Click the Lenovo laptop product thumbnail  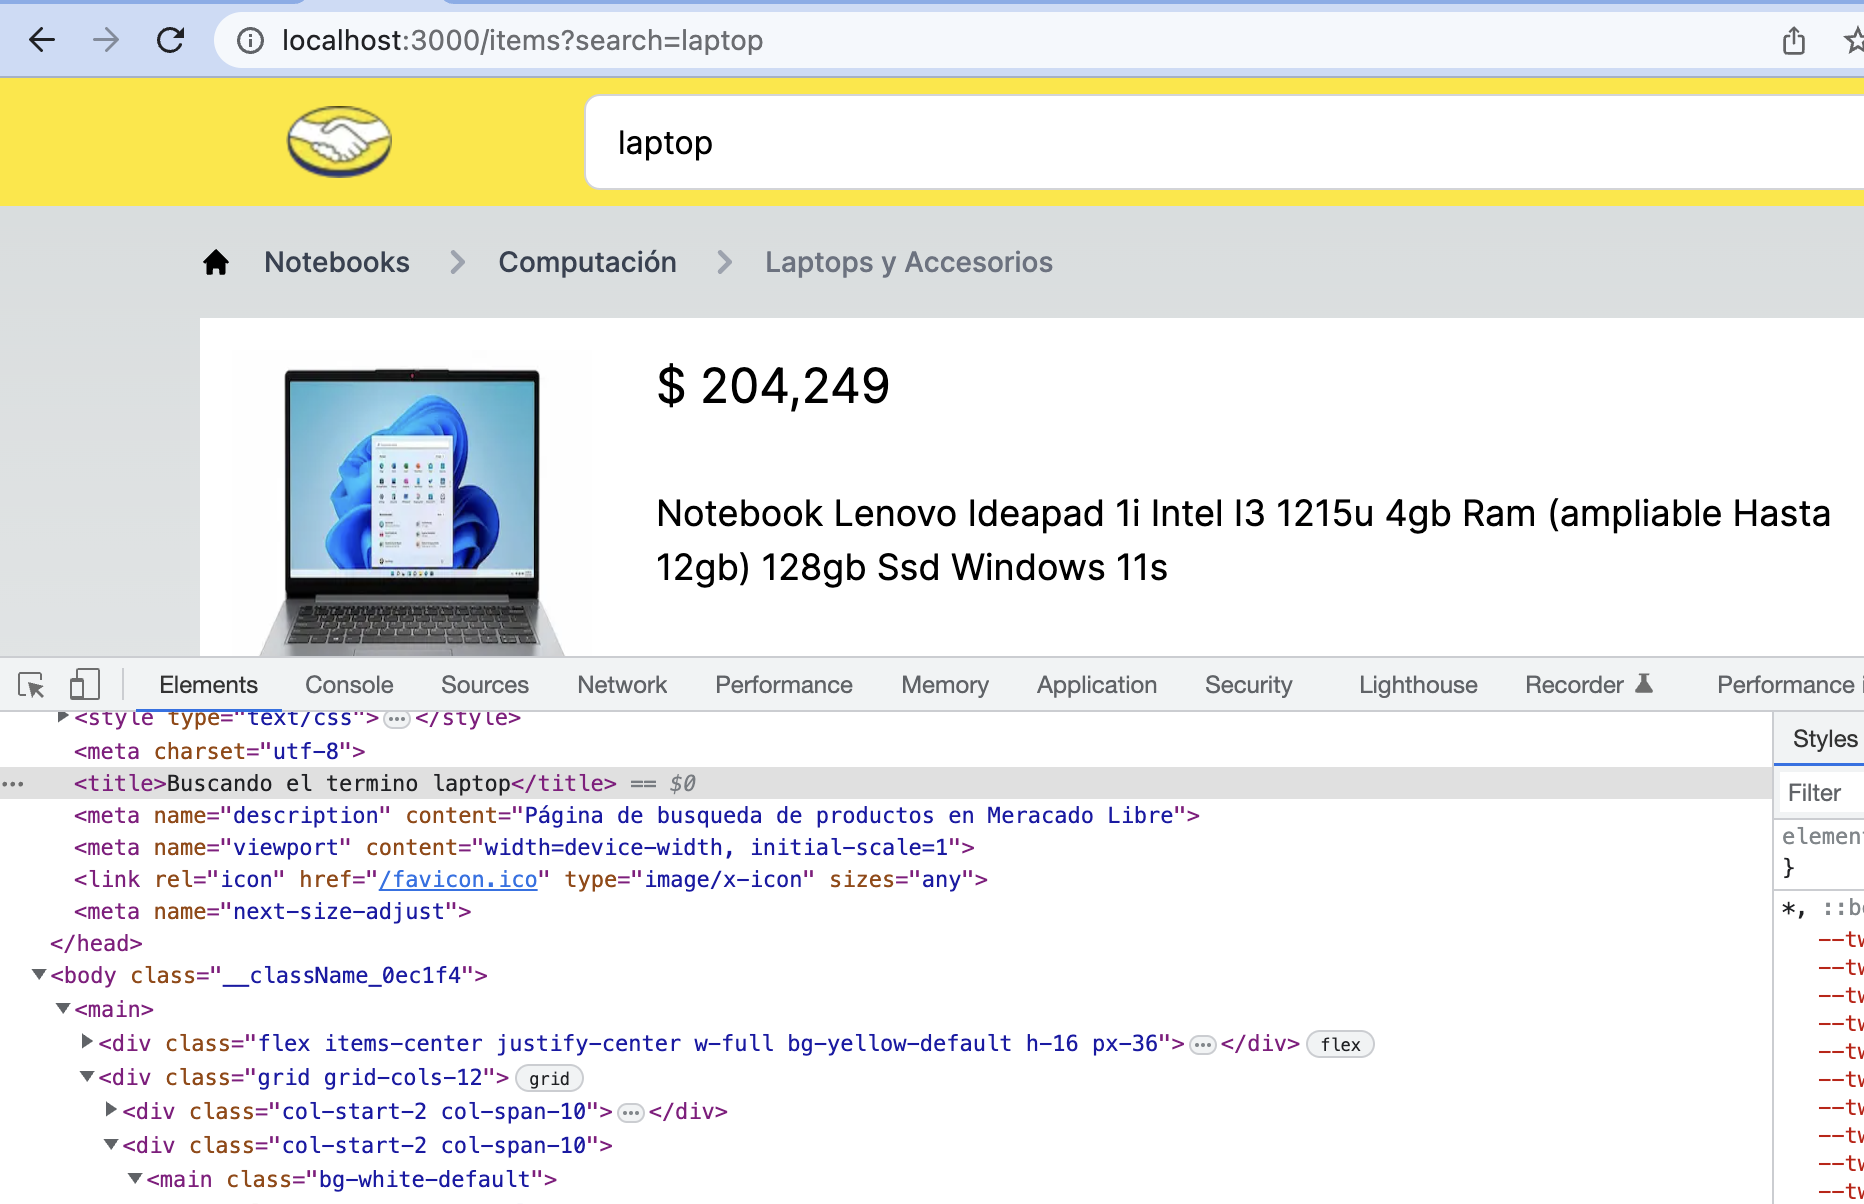coord(412,510)
